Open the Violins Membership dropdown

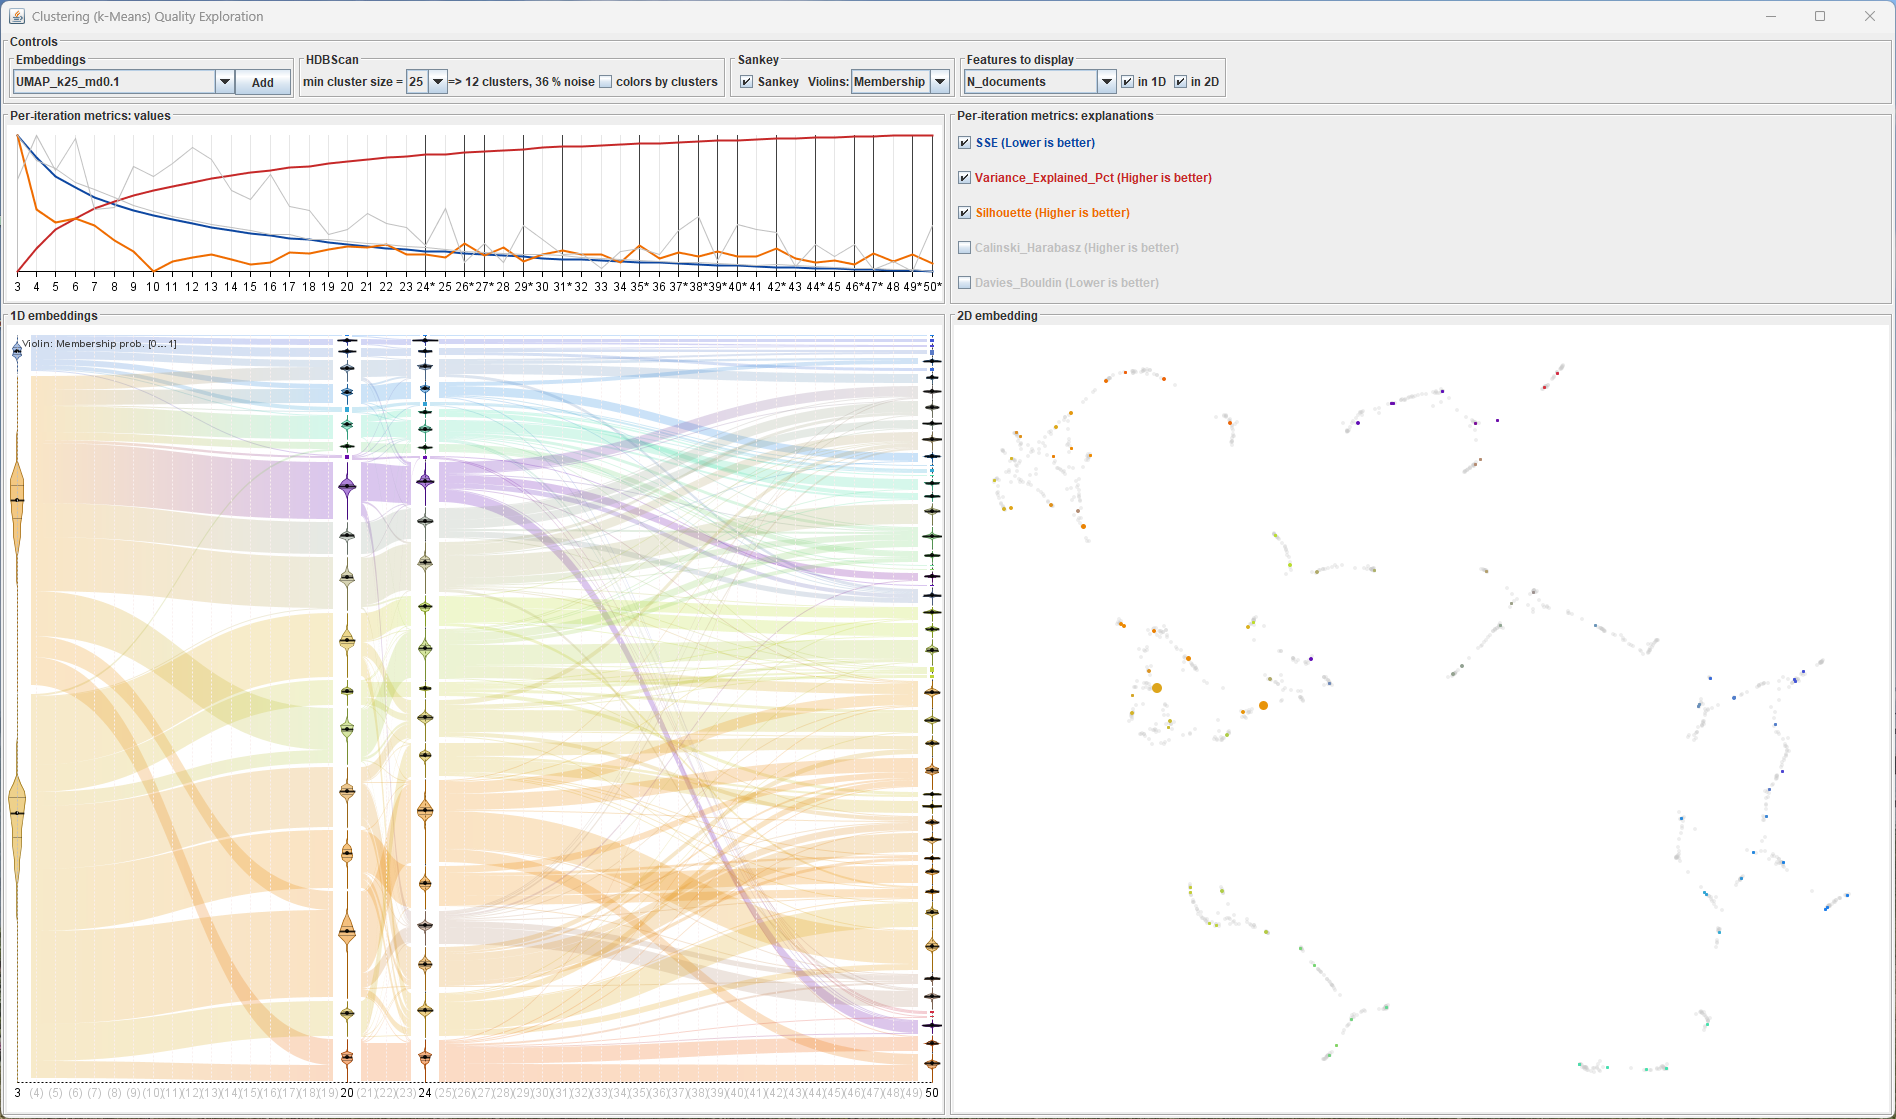pyautogui.click(x=900, y=82)
